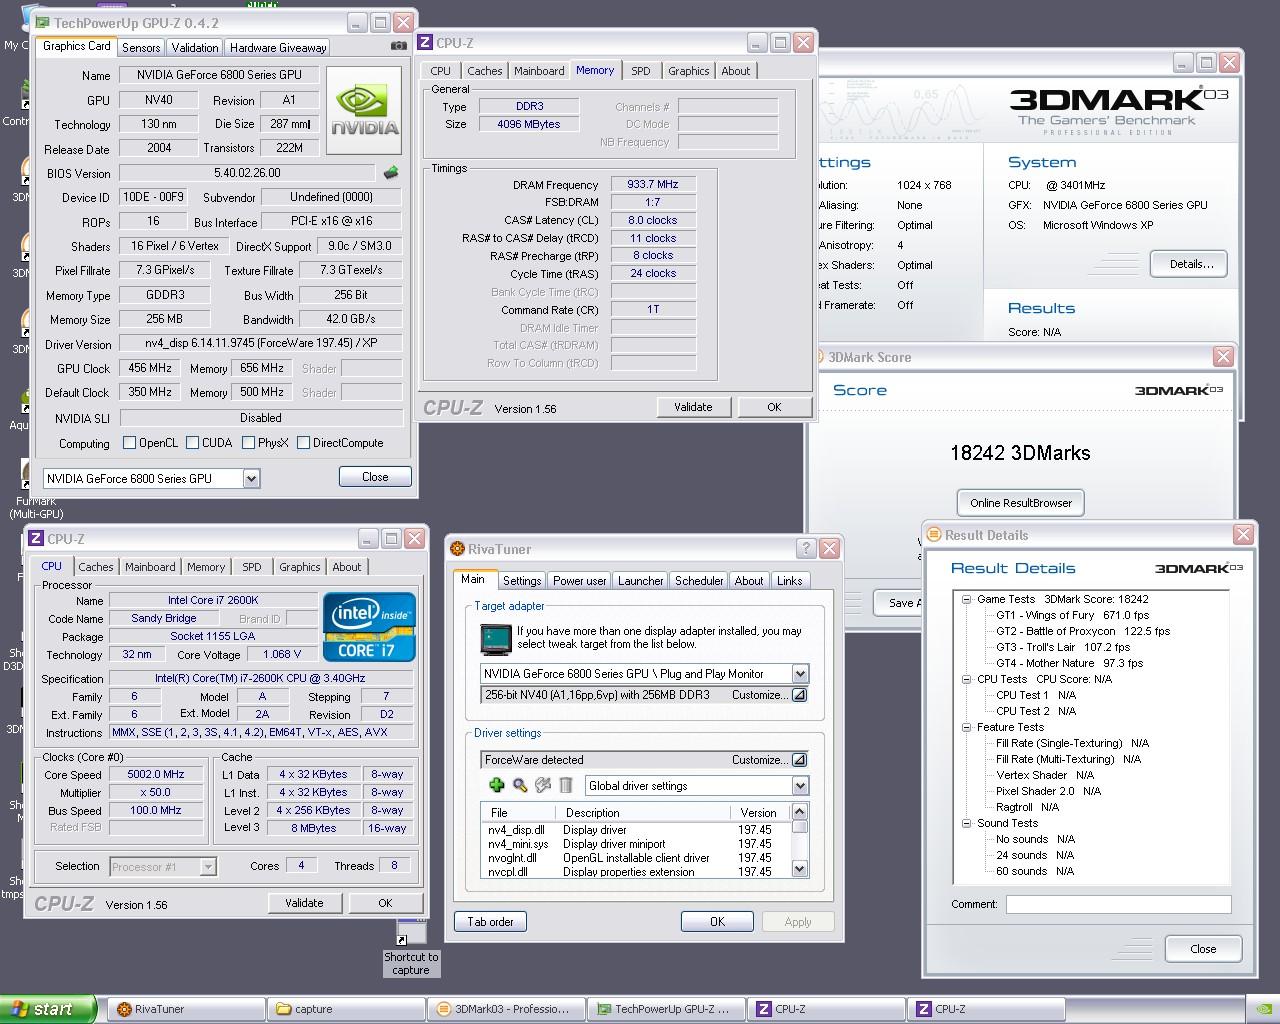Open the Hardware Giveaway tab in GPU-Z
Viewport: 1280px width, 1024px height.
(x=278, y=48)
